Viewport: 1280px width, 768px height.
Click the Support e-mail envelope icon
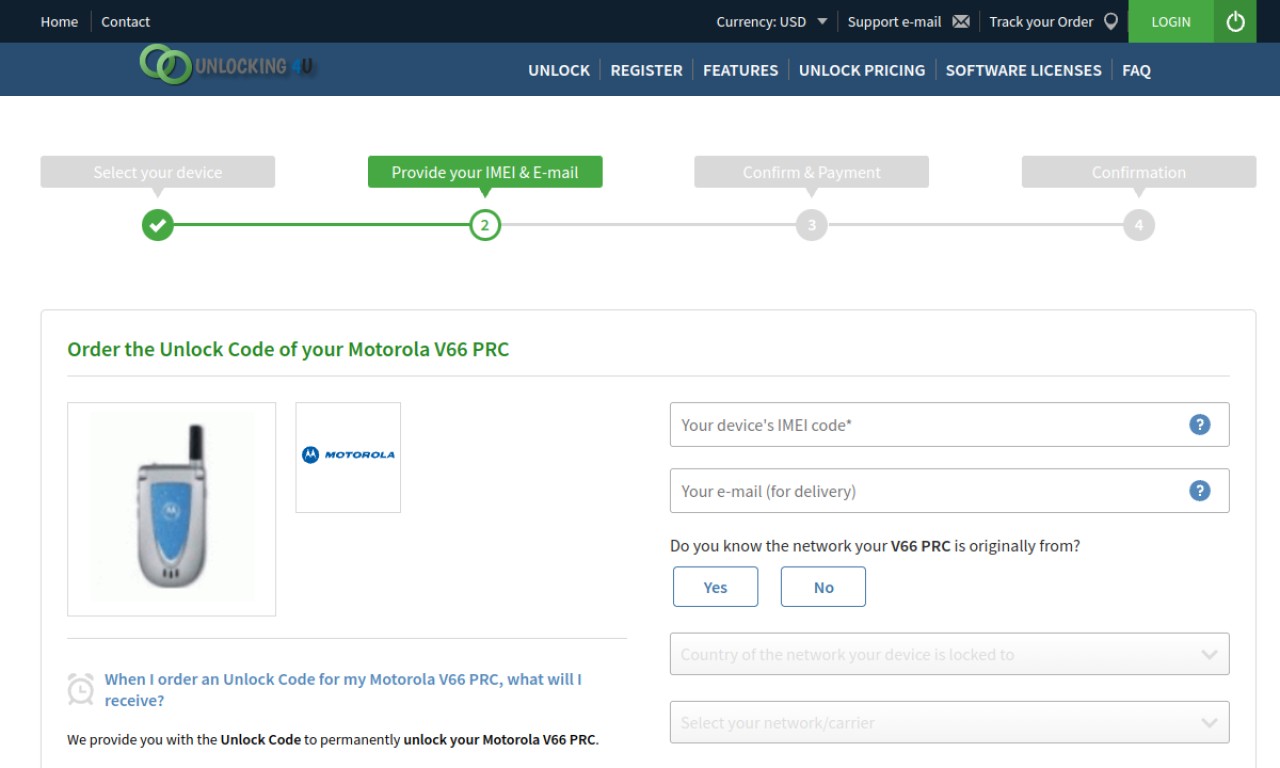[x=961, y=22]
